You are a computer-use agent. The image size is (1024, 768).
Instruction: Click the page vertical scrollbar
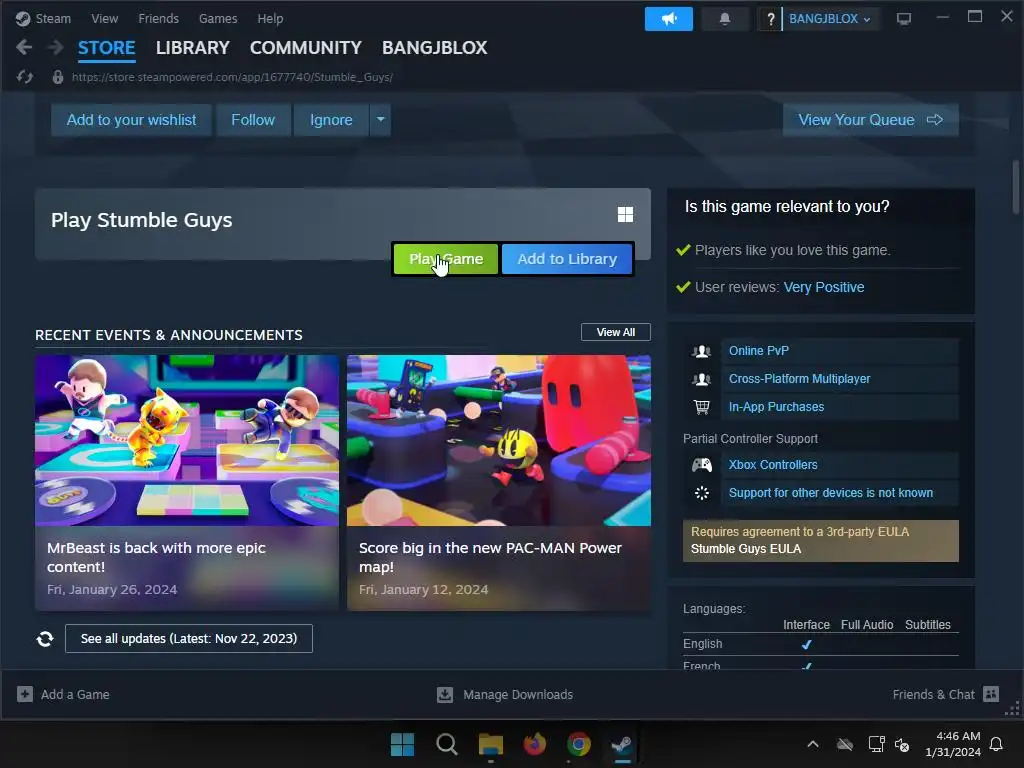click(1016, 187)
